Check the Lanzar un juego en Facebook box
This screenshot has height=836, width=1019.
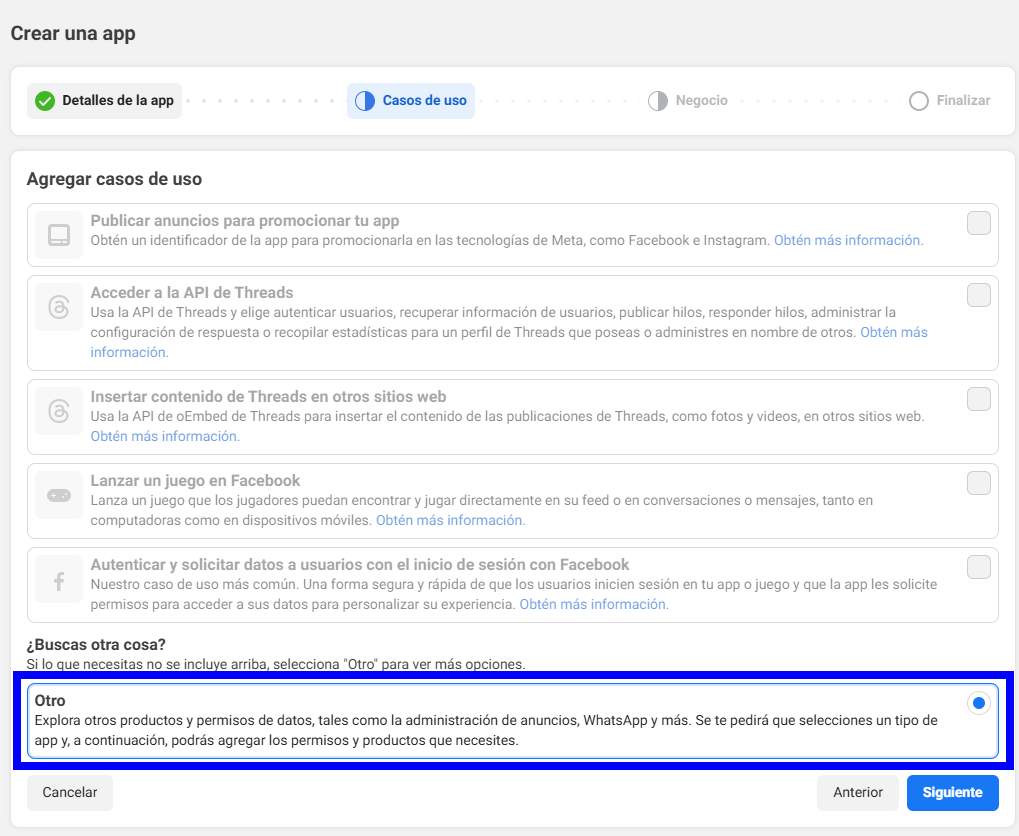[978, 483]
